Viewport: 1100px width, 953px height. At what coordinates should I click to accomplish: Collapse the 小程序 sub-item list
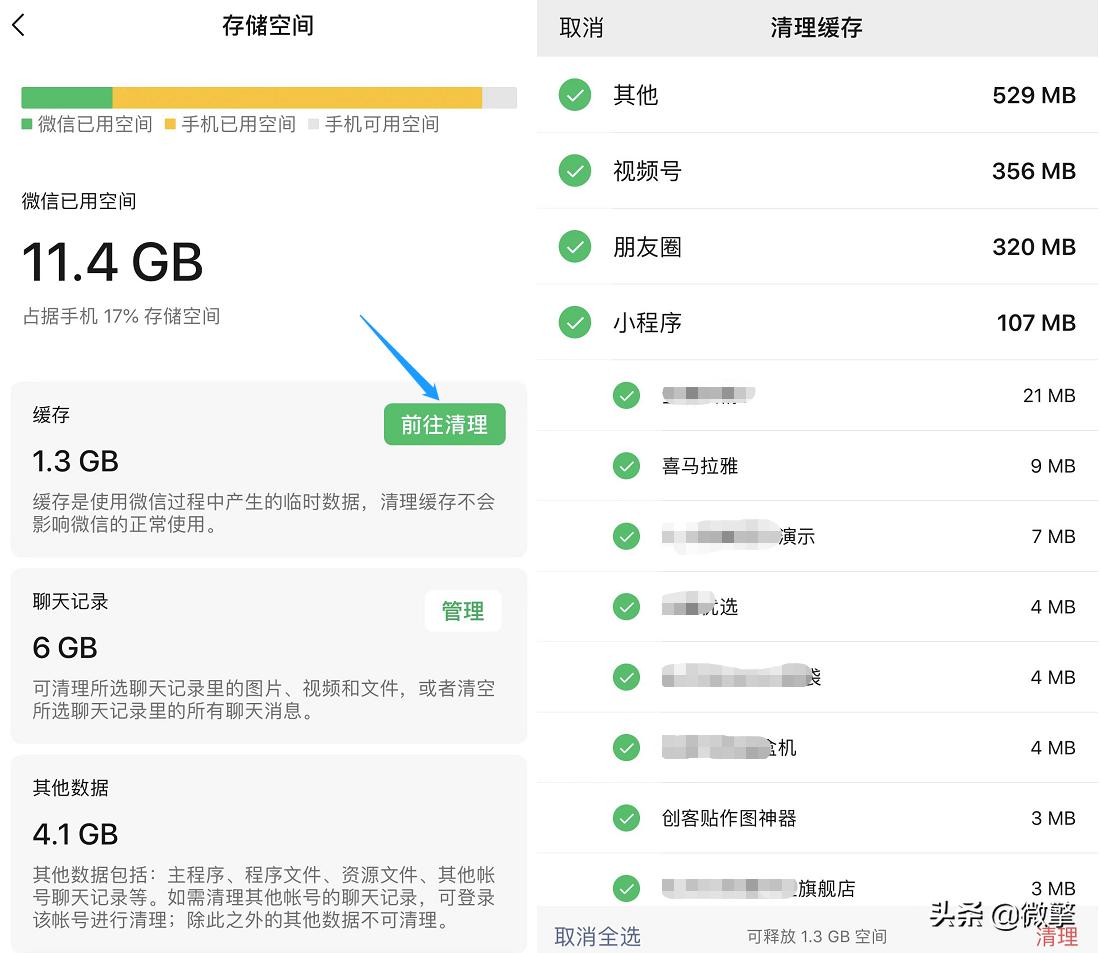click(x=647, y=322)
